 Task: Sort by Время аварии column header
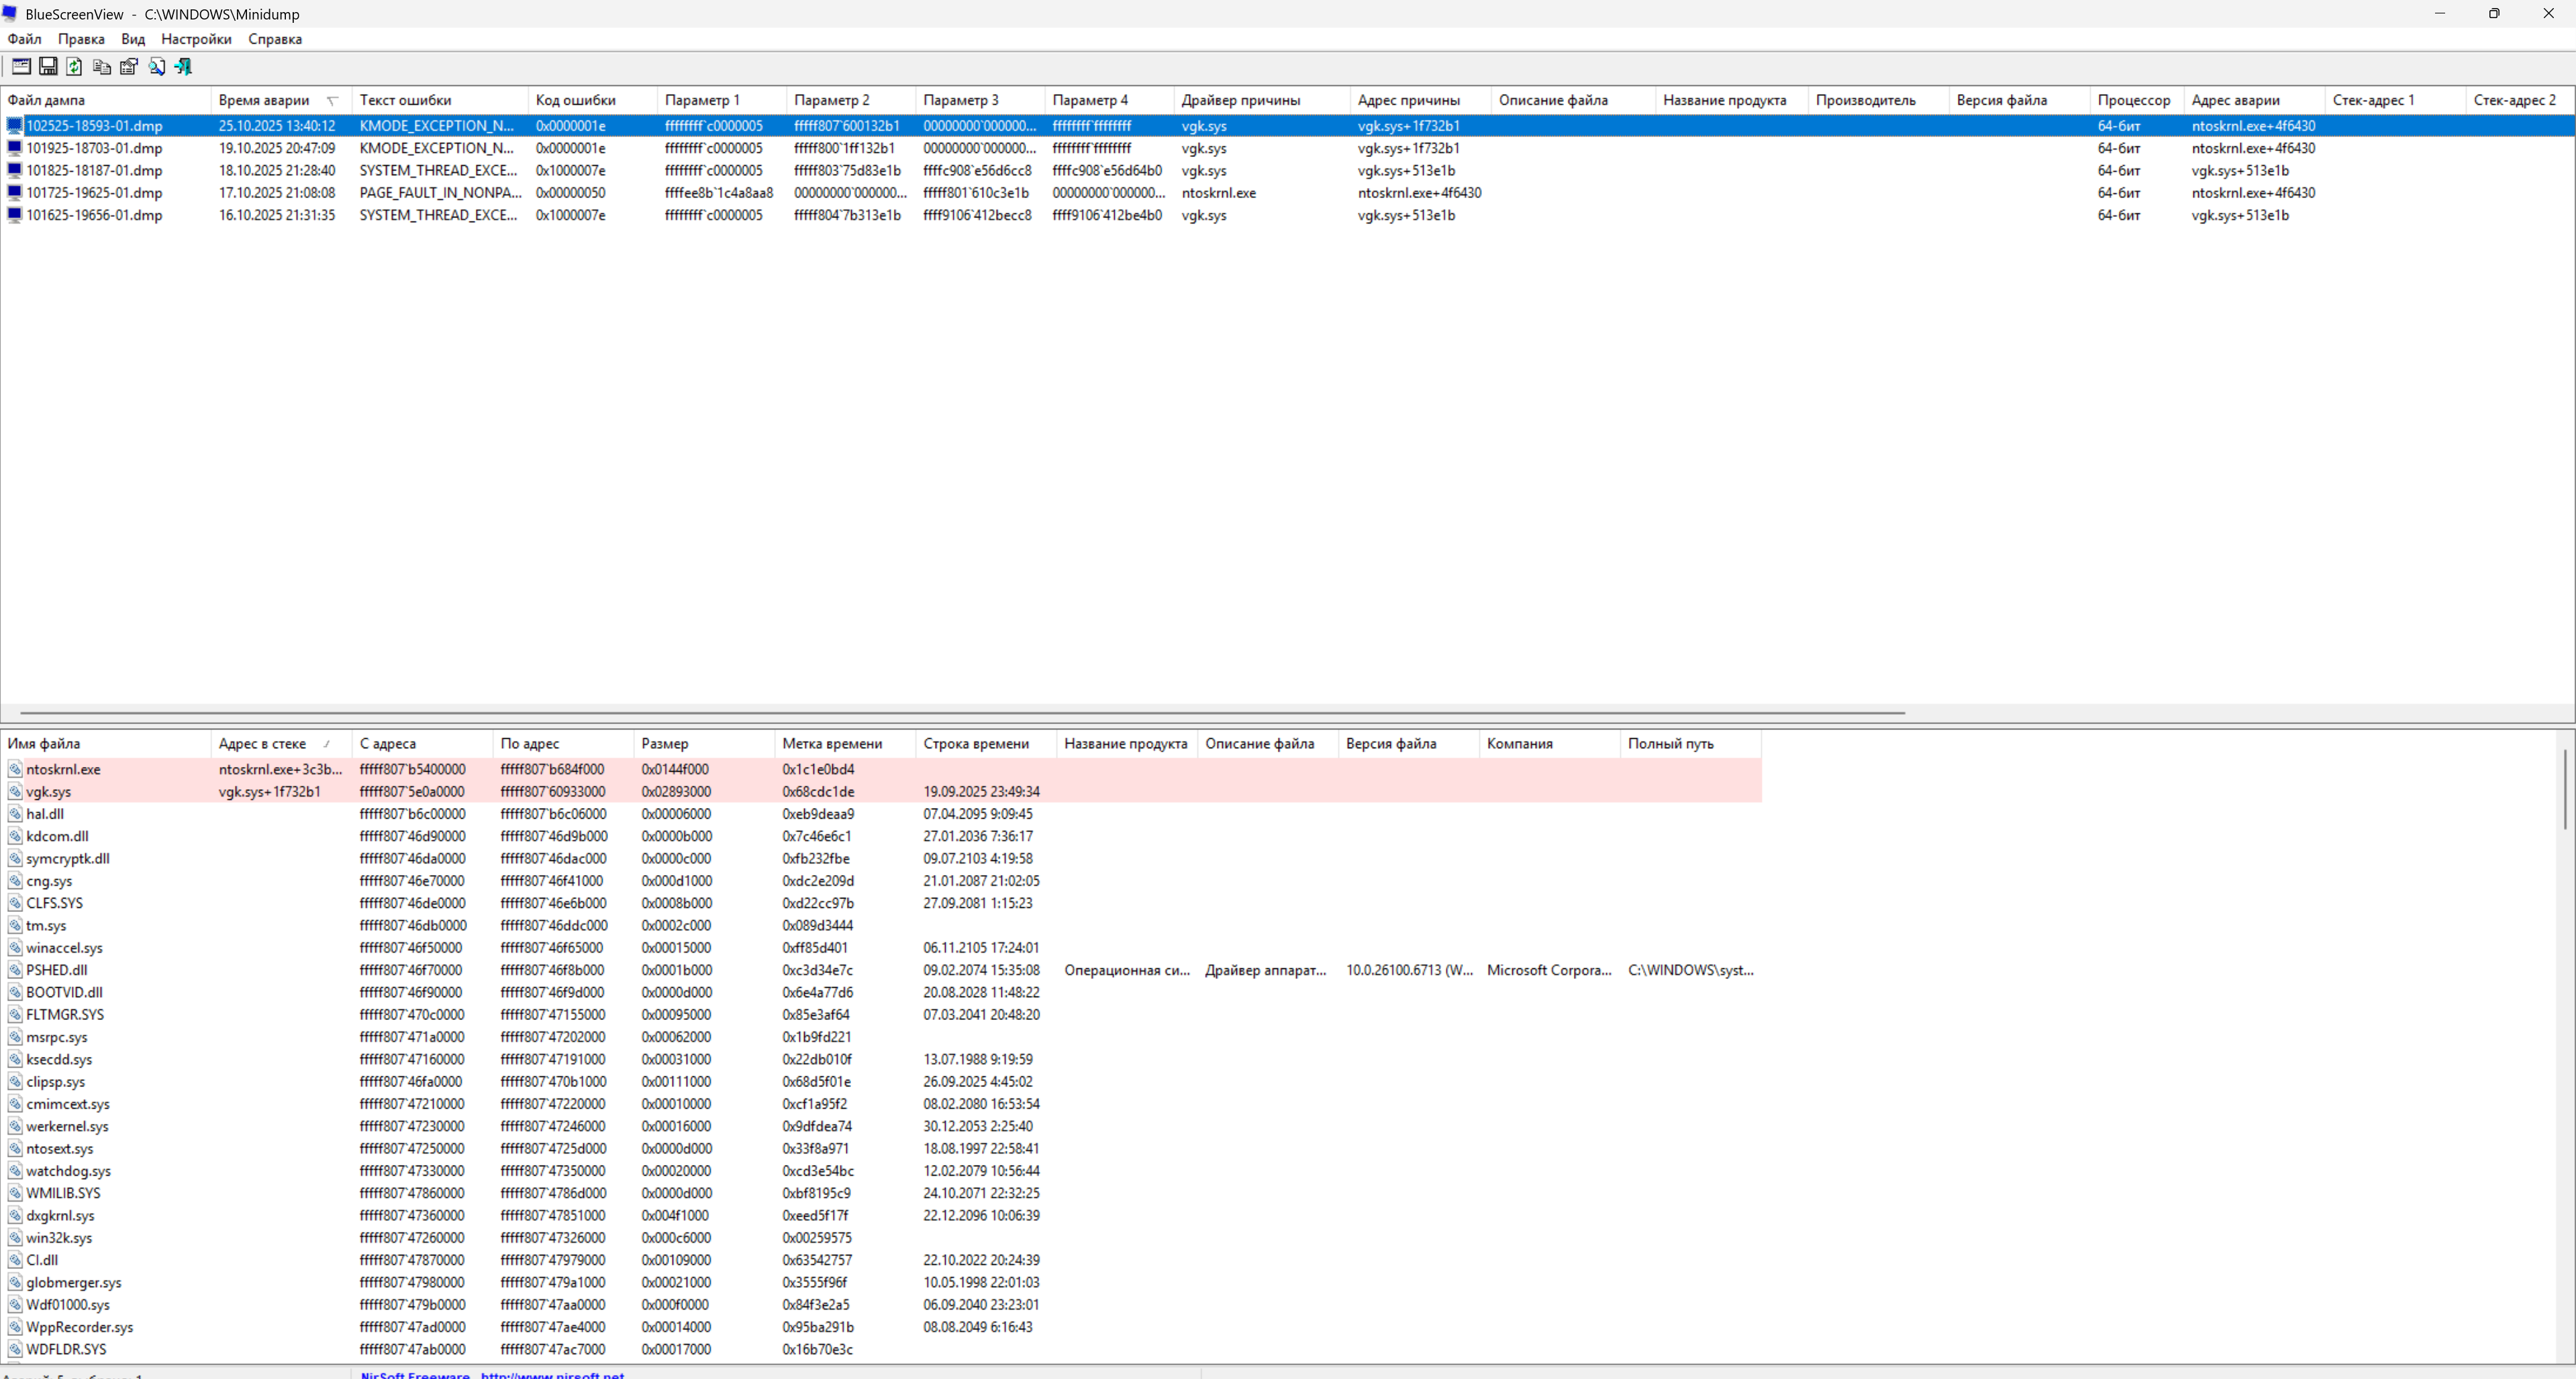click(281, 100)
